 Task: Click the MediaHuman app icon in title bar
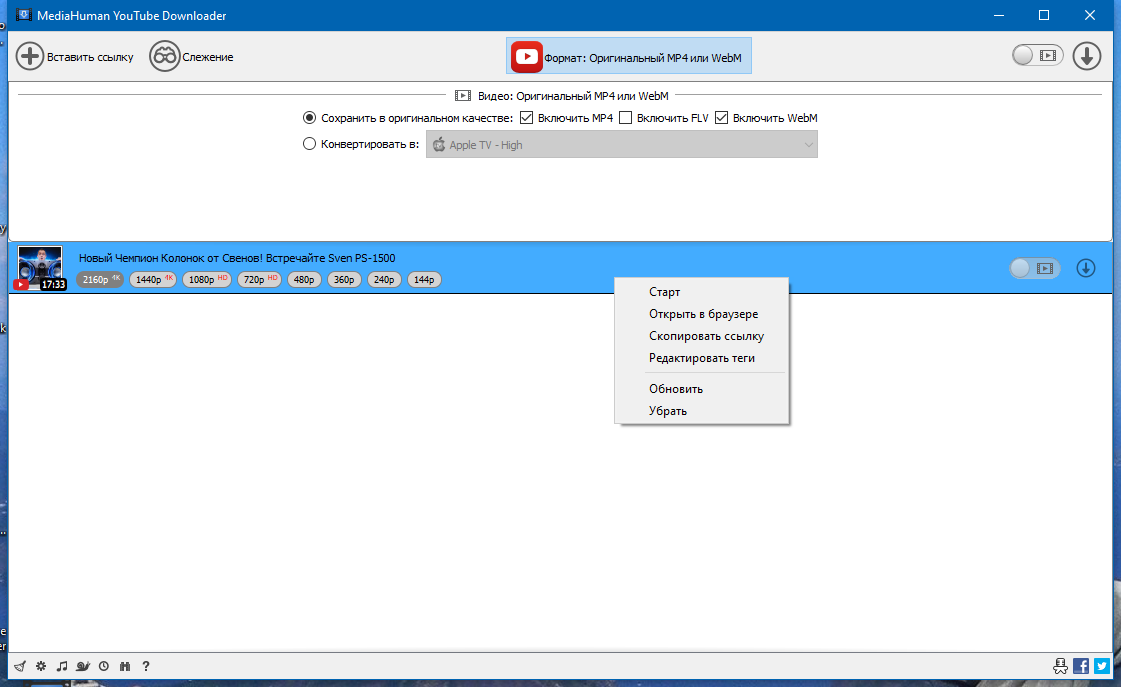pyautogui.click(x=24, y=15)
